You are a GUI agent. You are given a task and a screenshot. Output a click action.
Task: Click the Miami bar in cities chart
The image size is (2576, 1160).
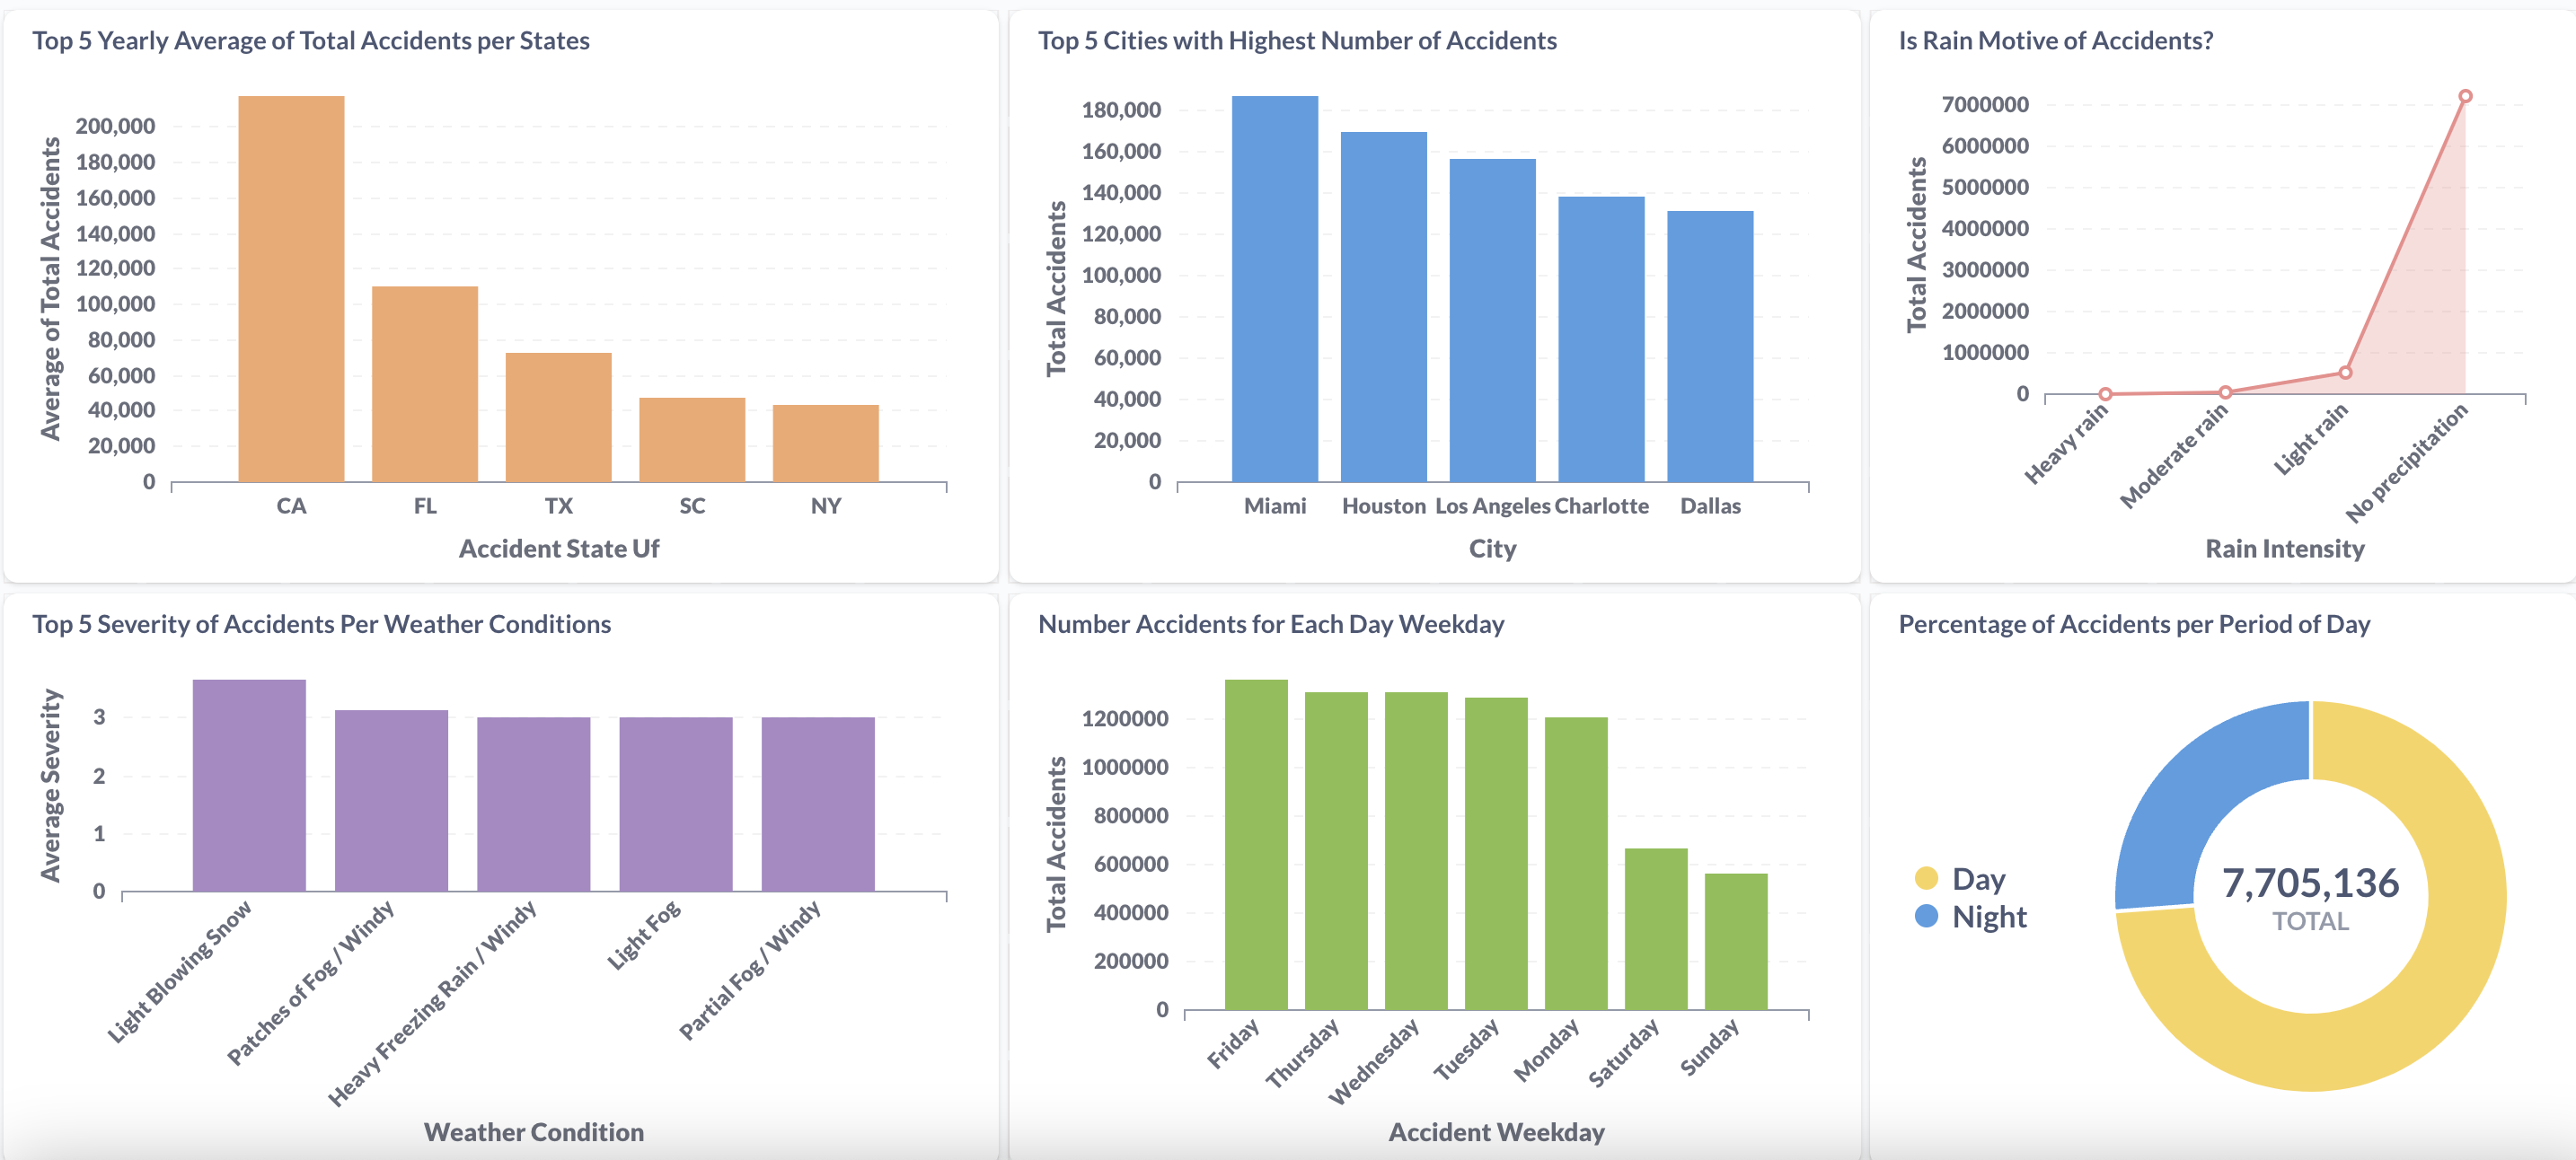(1274, 290)
